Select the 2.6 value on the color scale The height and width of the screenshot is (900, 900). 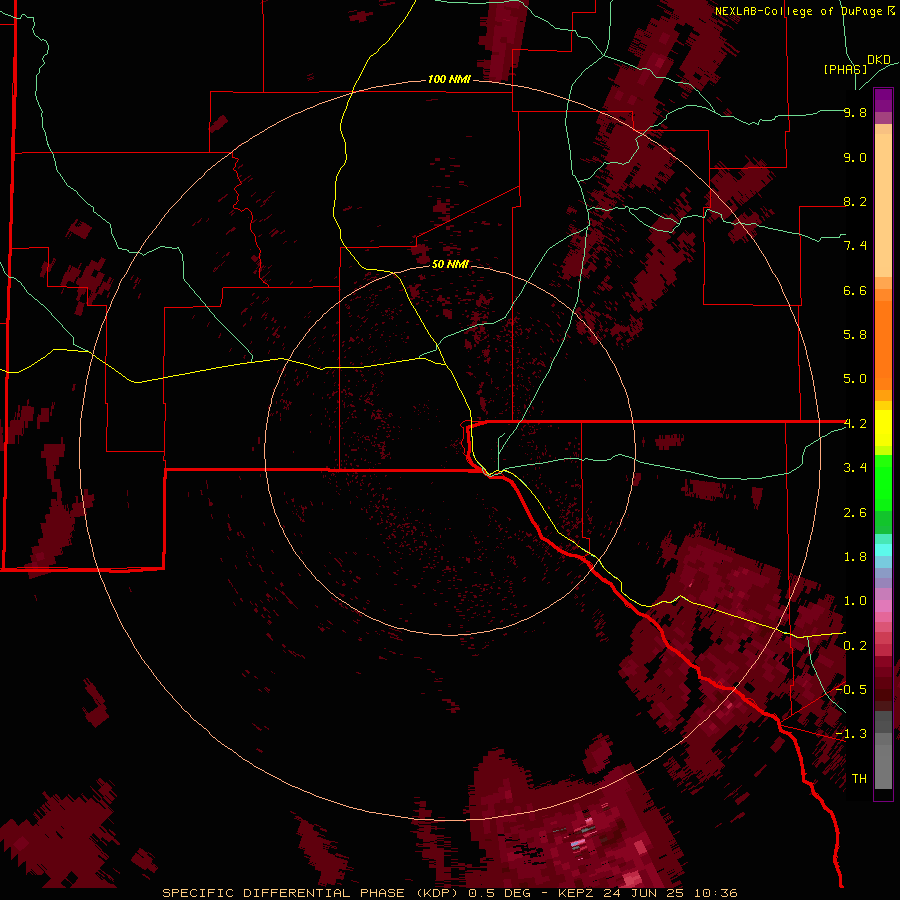tap(855, 513)
